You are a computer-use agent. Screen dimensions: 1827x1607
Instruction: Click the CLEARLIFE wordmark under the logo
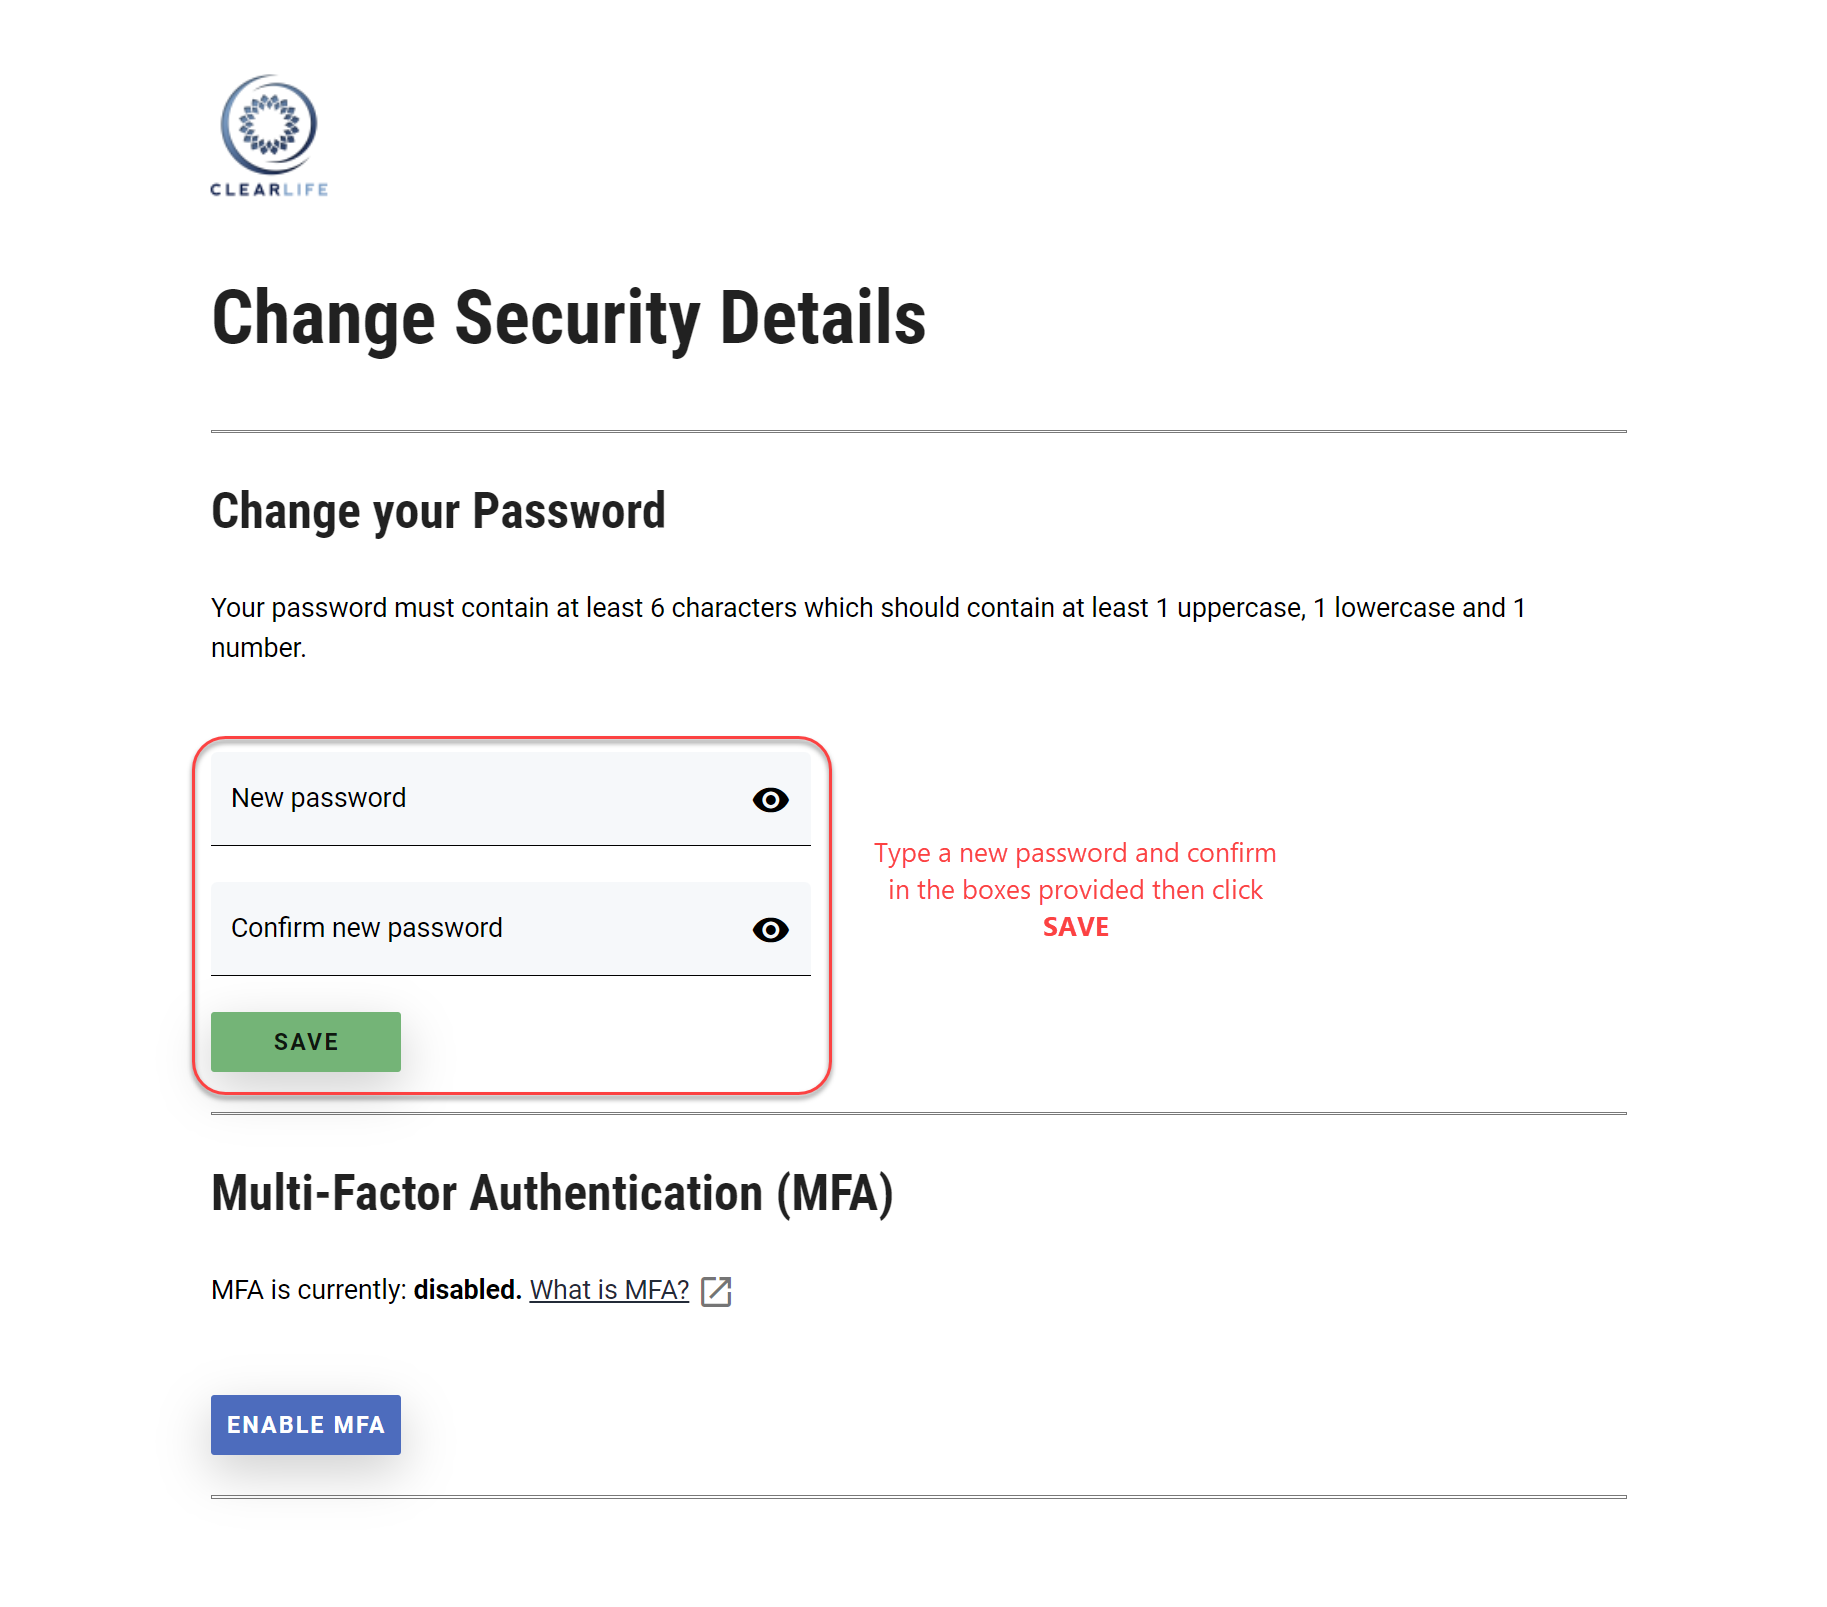(x=268, y=190)
